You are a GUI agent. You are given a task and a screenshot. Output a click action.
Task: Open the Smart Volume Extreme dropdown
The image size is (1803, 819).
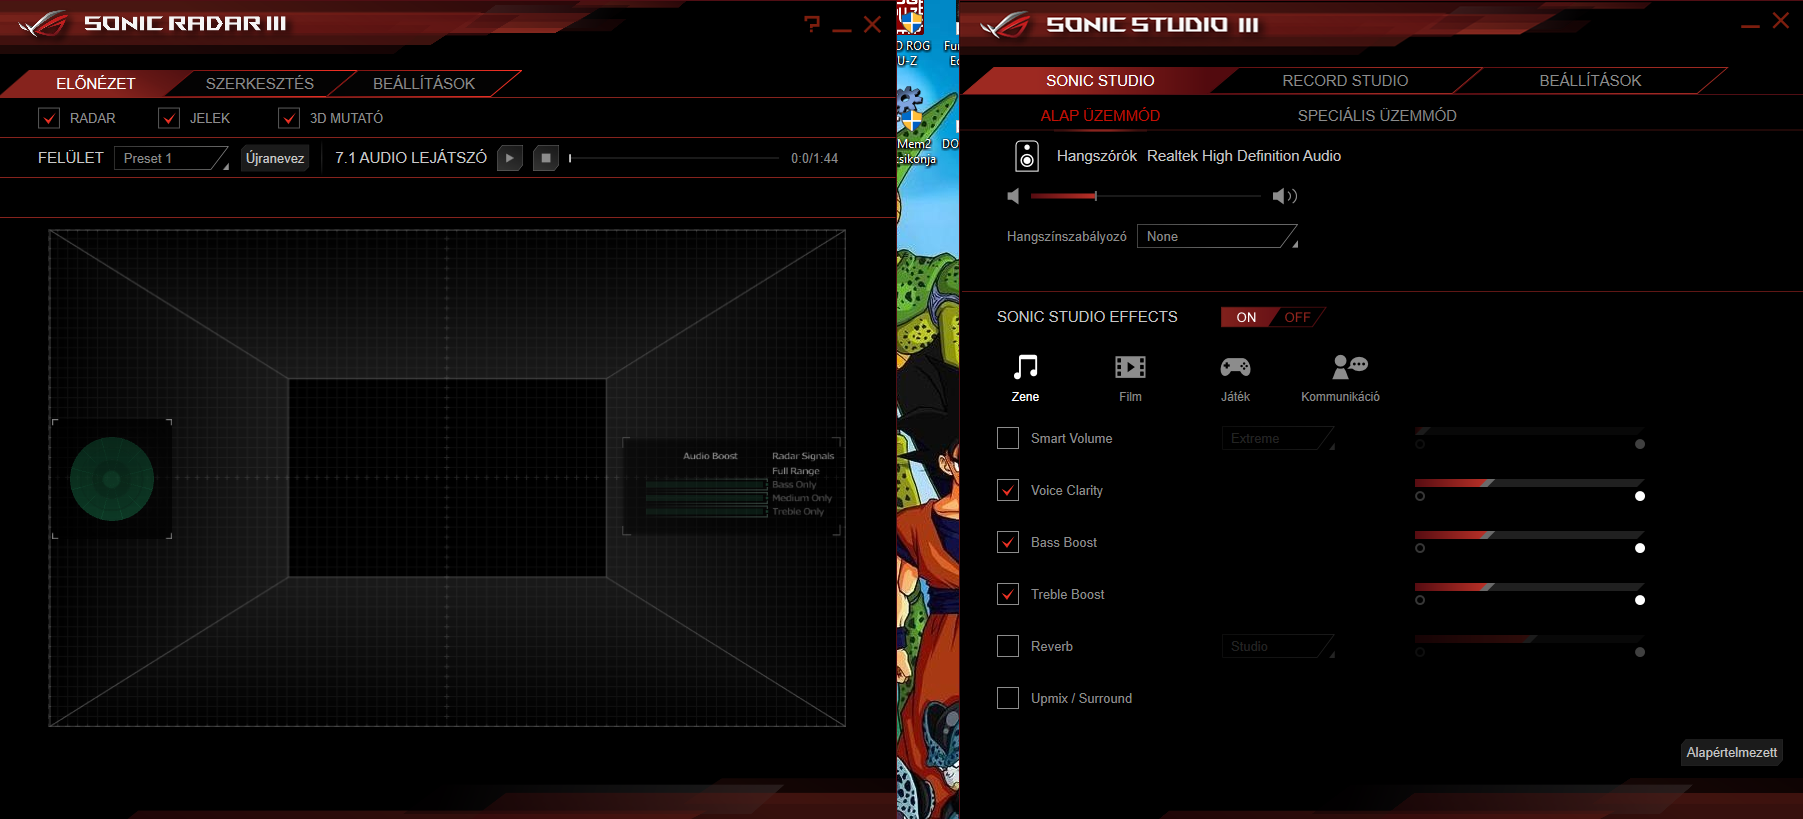1278,438
